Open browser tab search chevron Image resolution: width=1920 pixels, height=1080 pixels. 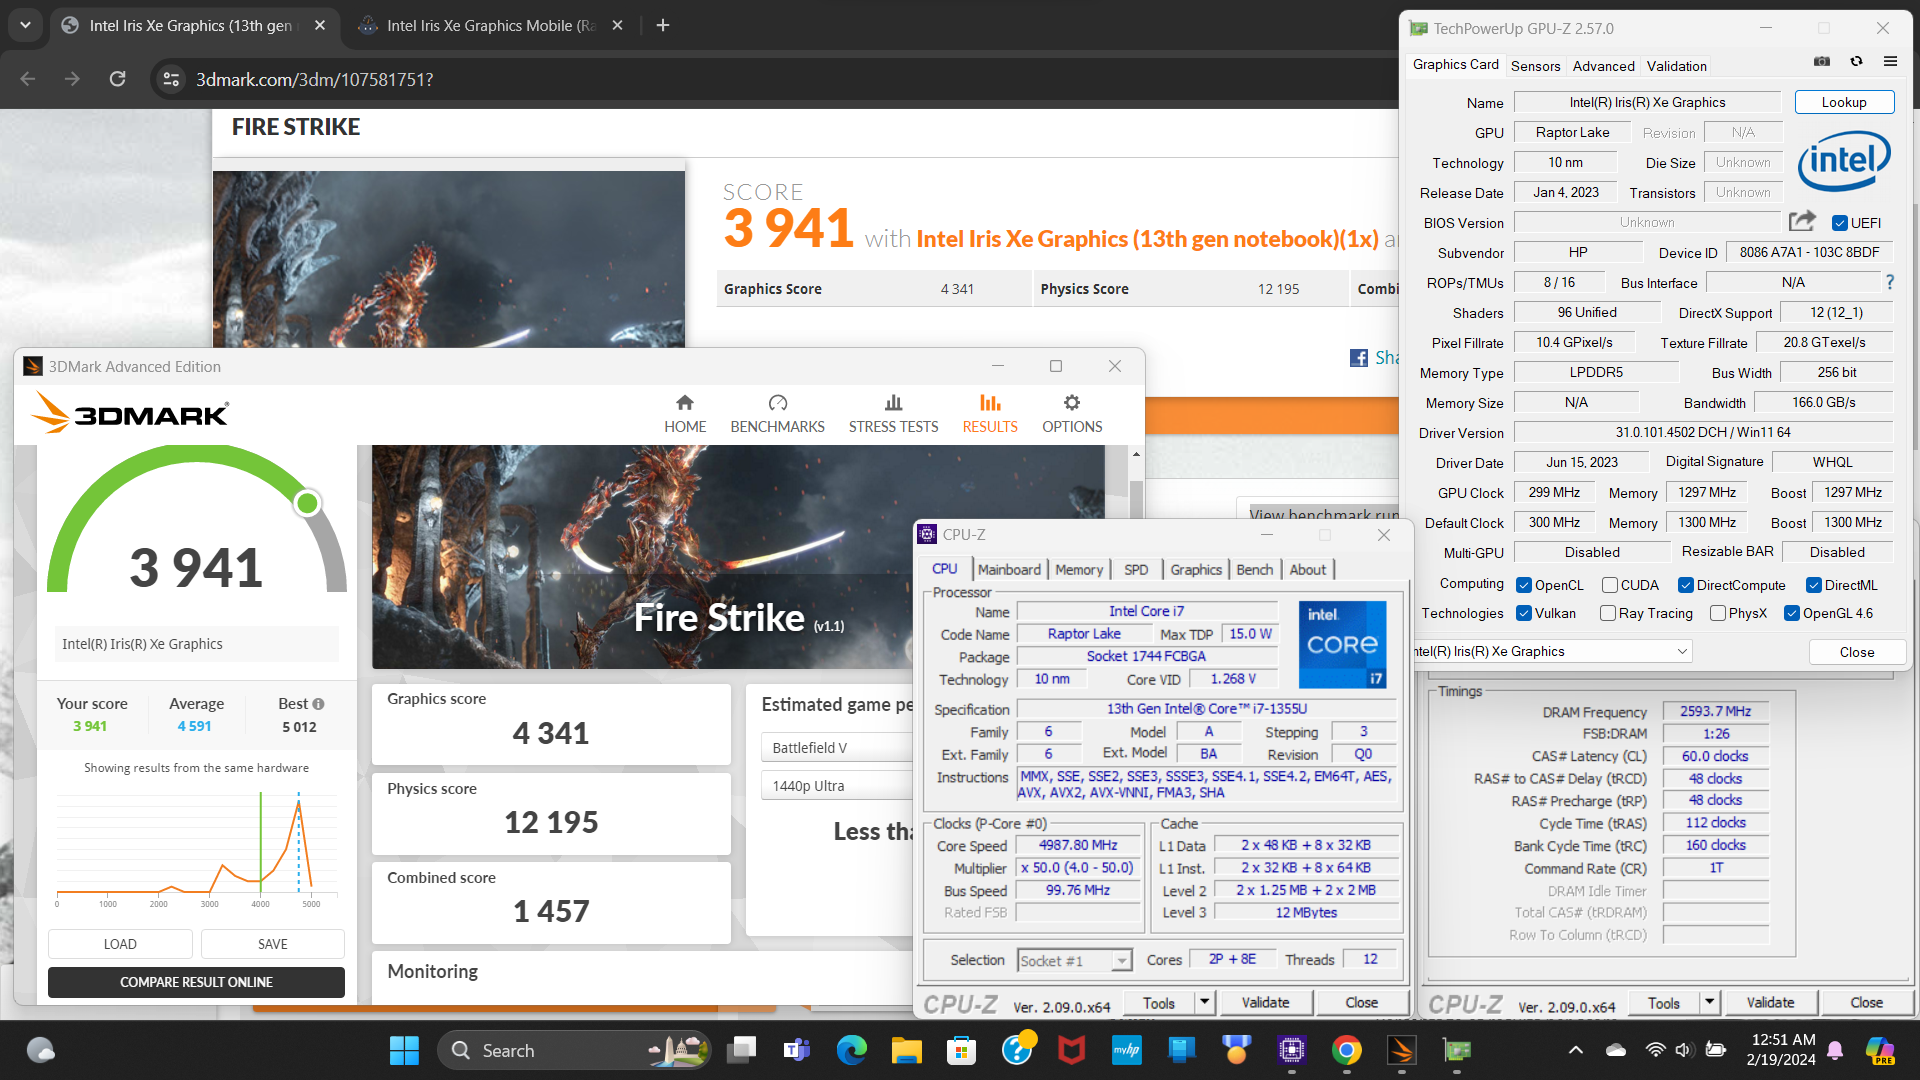click(25, 25)
